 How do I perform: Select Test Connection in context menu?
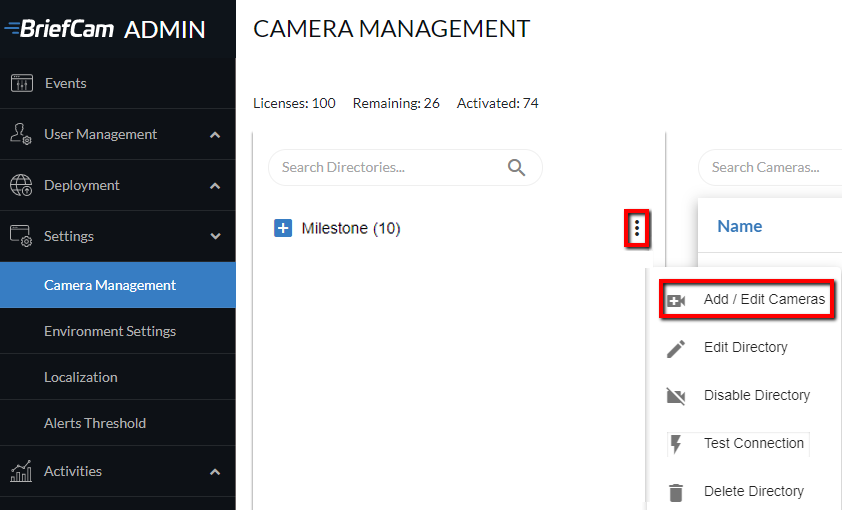pyautogui.click(x=753, y=443)
